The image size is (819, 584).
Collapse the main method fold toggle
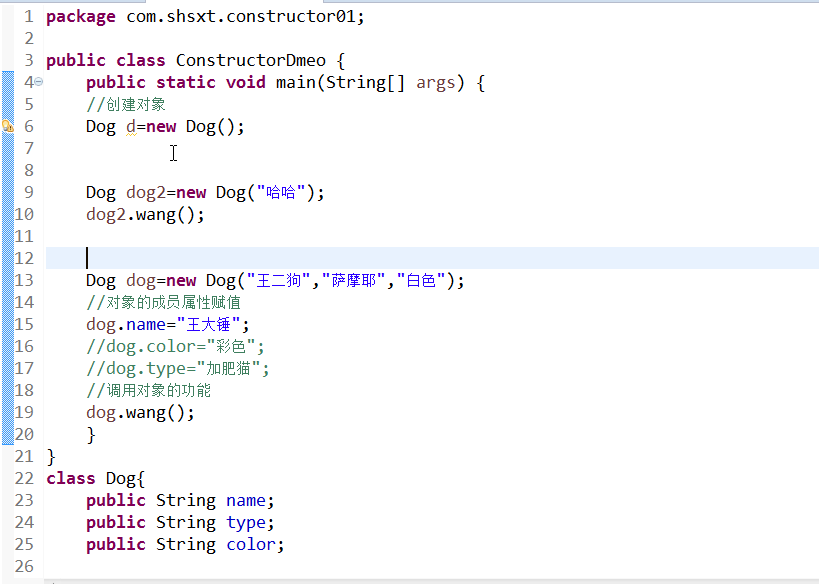point(39,81)
